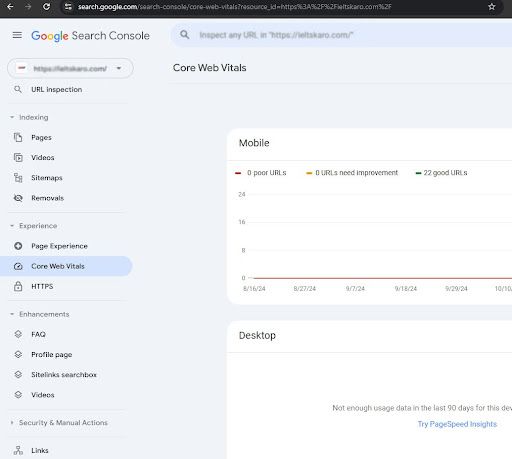Open site information icon in address bar
This screenshot has height=459, width=512.
pyautogui.click(x=68, y=7)
